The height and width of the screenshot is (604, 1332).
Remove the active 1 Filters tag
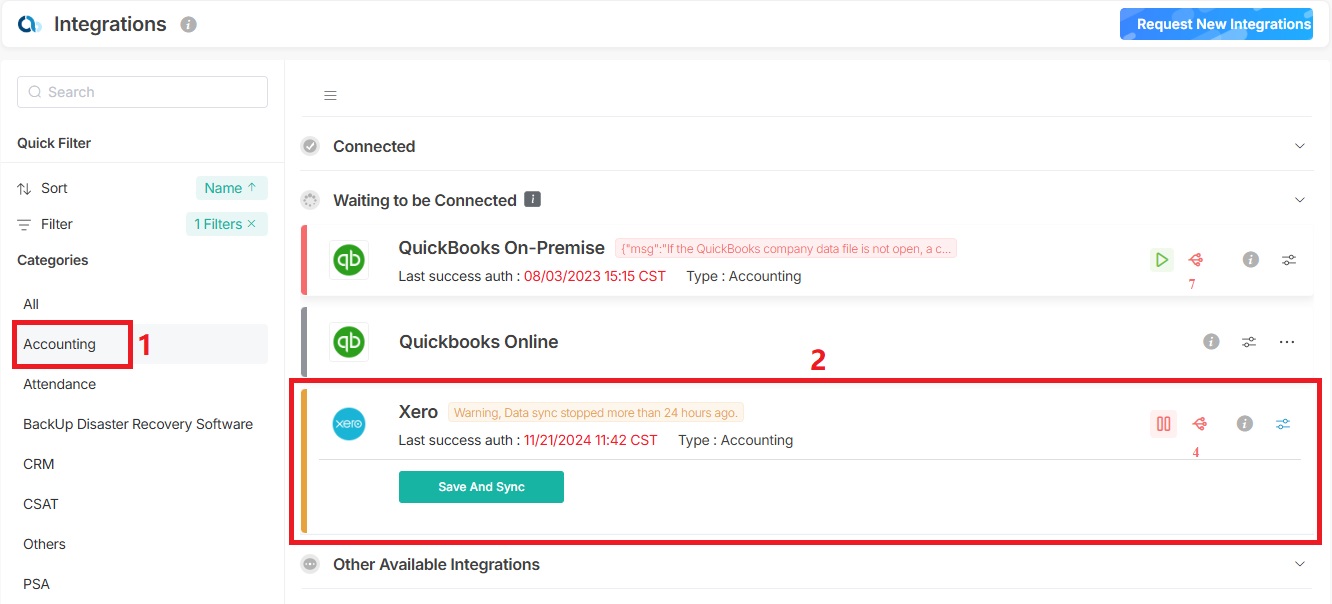point(252,224)
